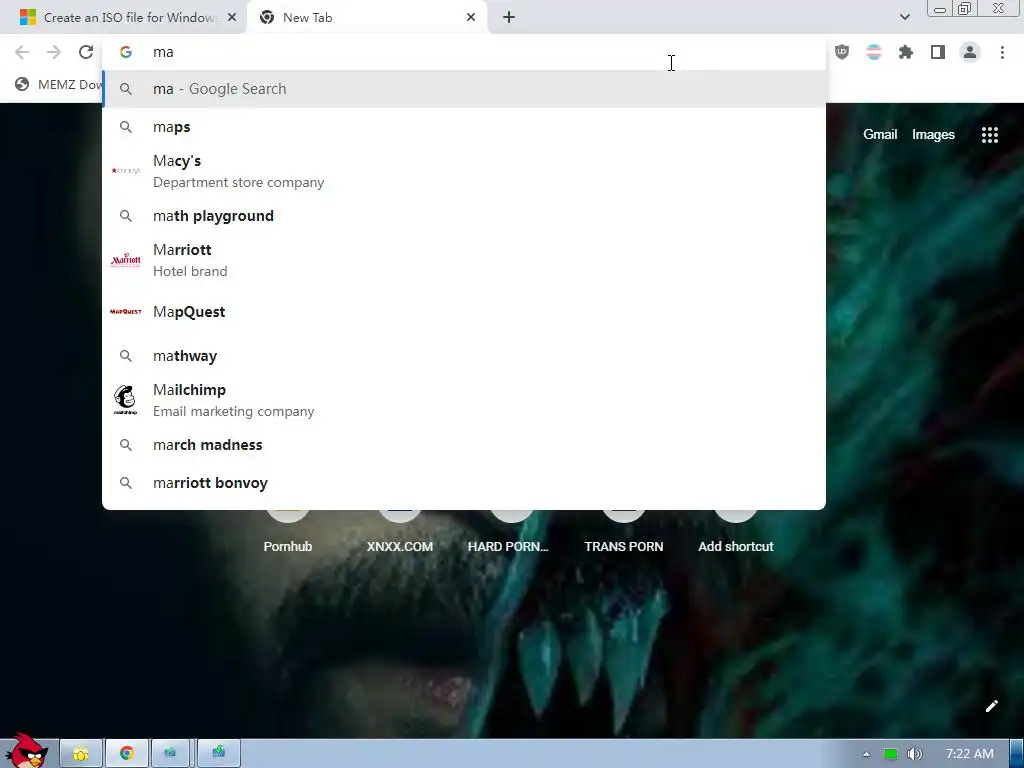1024x768 pixels.
Task: Open a new tab with plus button
Action: [x=509, y=18]
